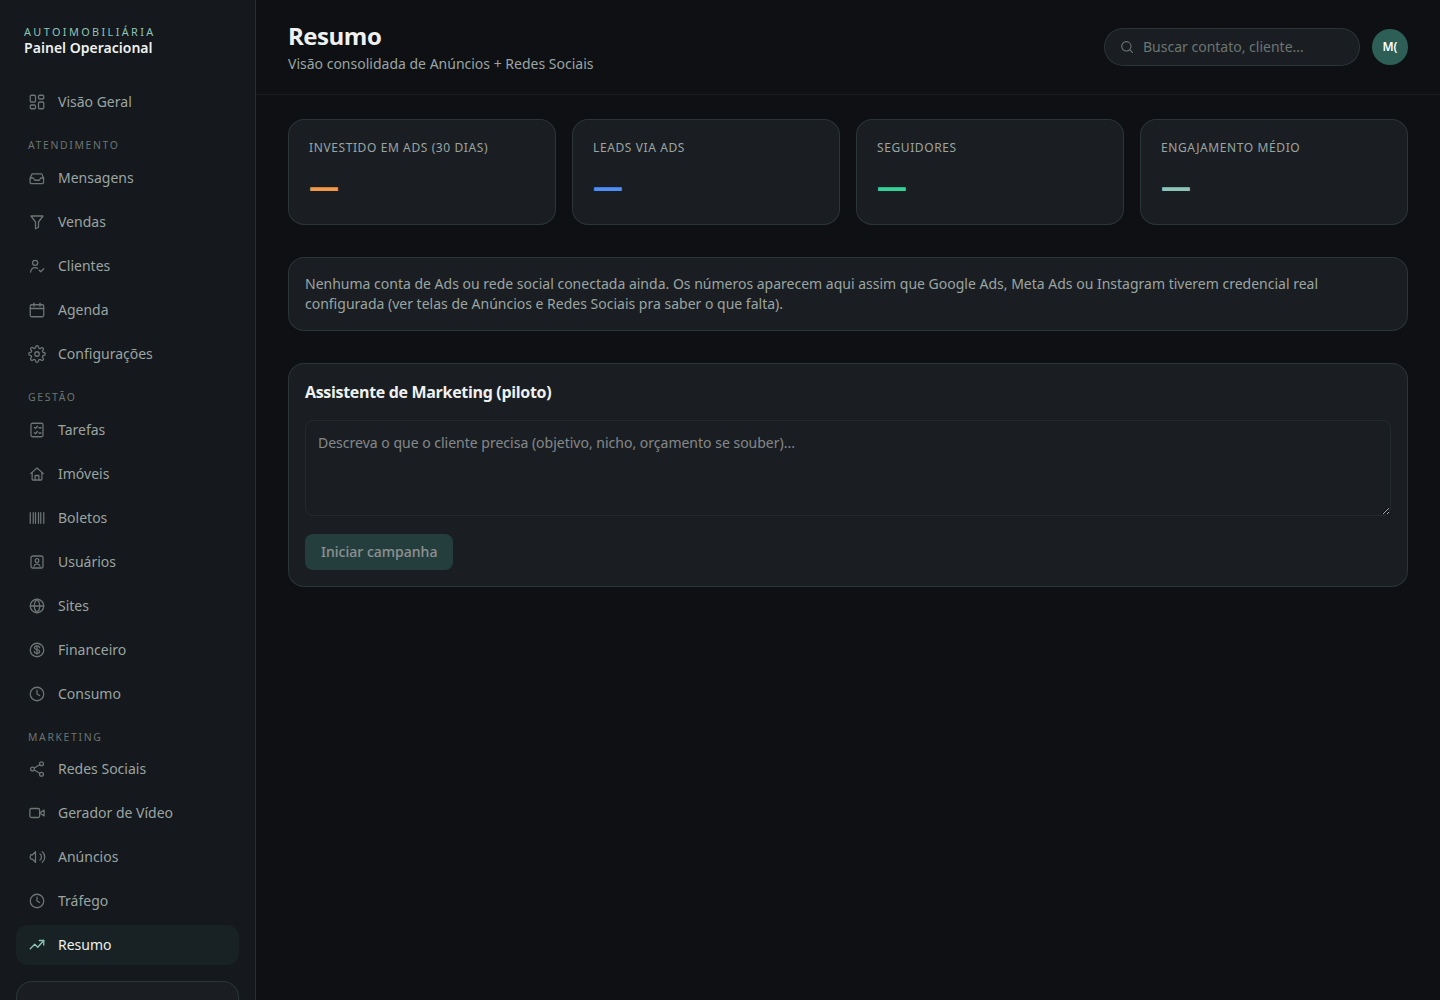This screenshot has height=1000, width=1440.
Task: Select Redes Sociais menu entry
Action: coord(127,769)
